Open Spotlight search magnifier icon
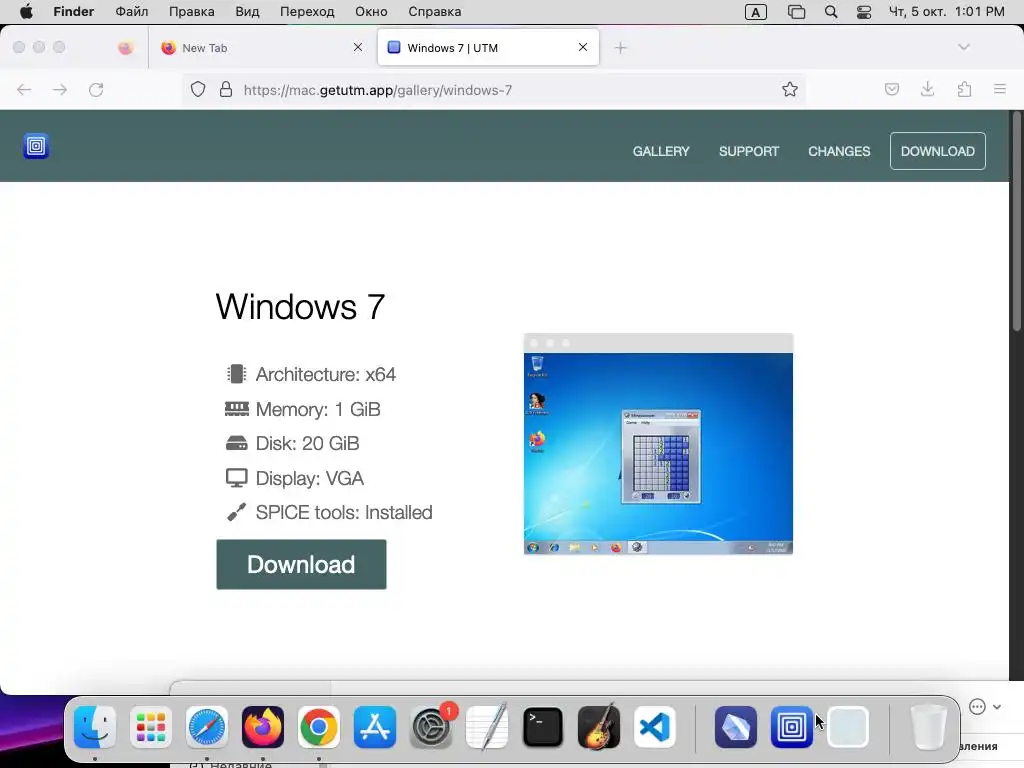Viewport: 1024px width, 768px height. click(831, 12)
